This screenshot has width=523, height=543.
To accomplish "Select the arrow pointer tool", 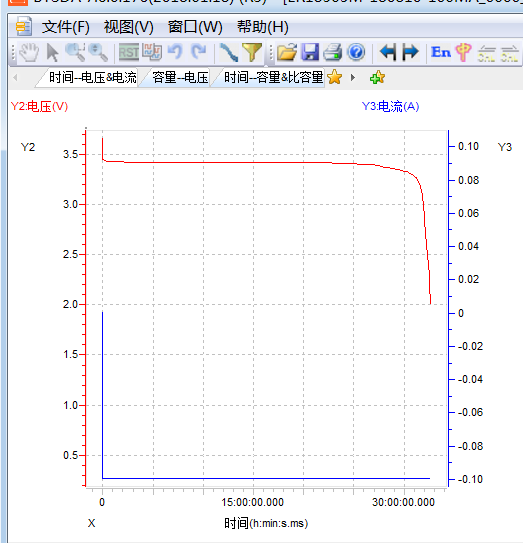I will pos(52,53).
